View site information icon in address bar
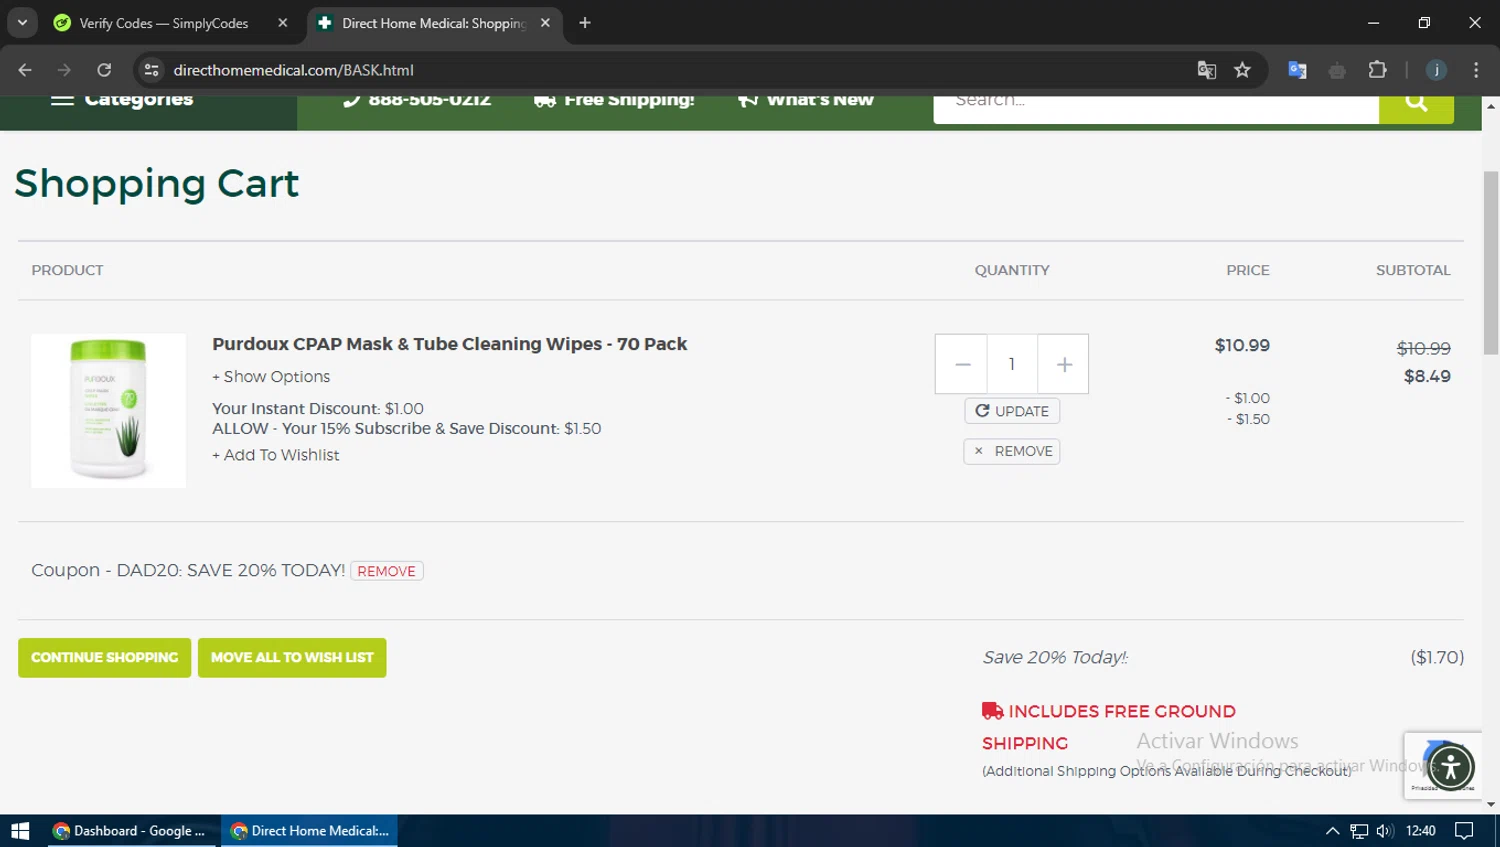Screen dimensions: 1500x847 tap(151, 70)
